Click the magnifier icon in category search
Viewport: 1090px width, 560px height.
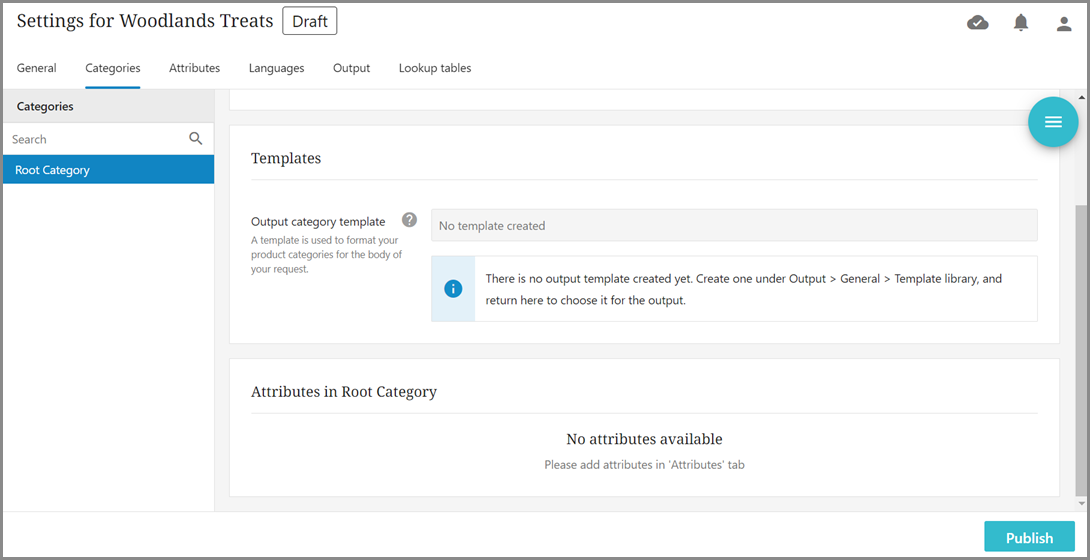tap(196, 139)
